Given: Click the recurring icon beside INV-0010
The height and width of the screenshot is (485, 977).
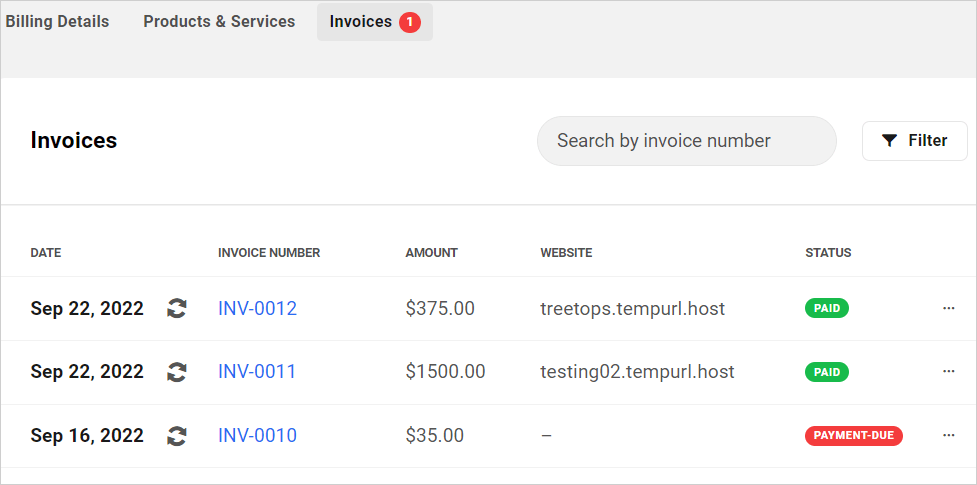Looking at the screenshot, I should pyautogui.click(x=177, y=436).
